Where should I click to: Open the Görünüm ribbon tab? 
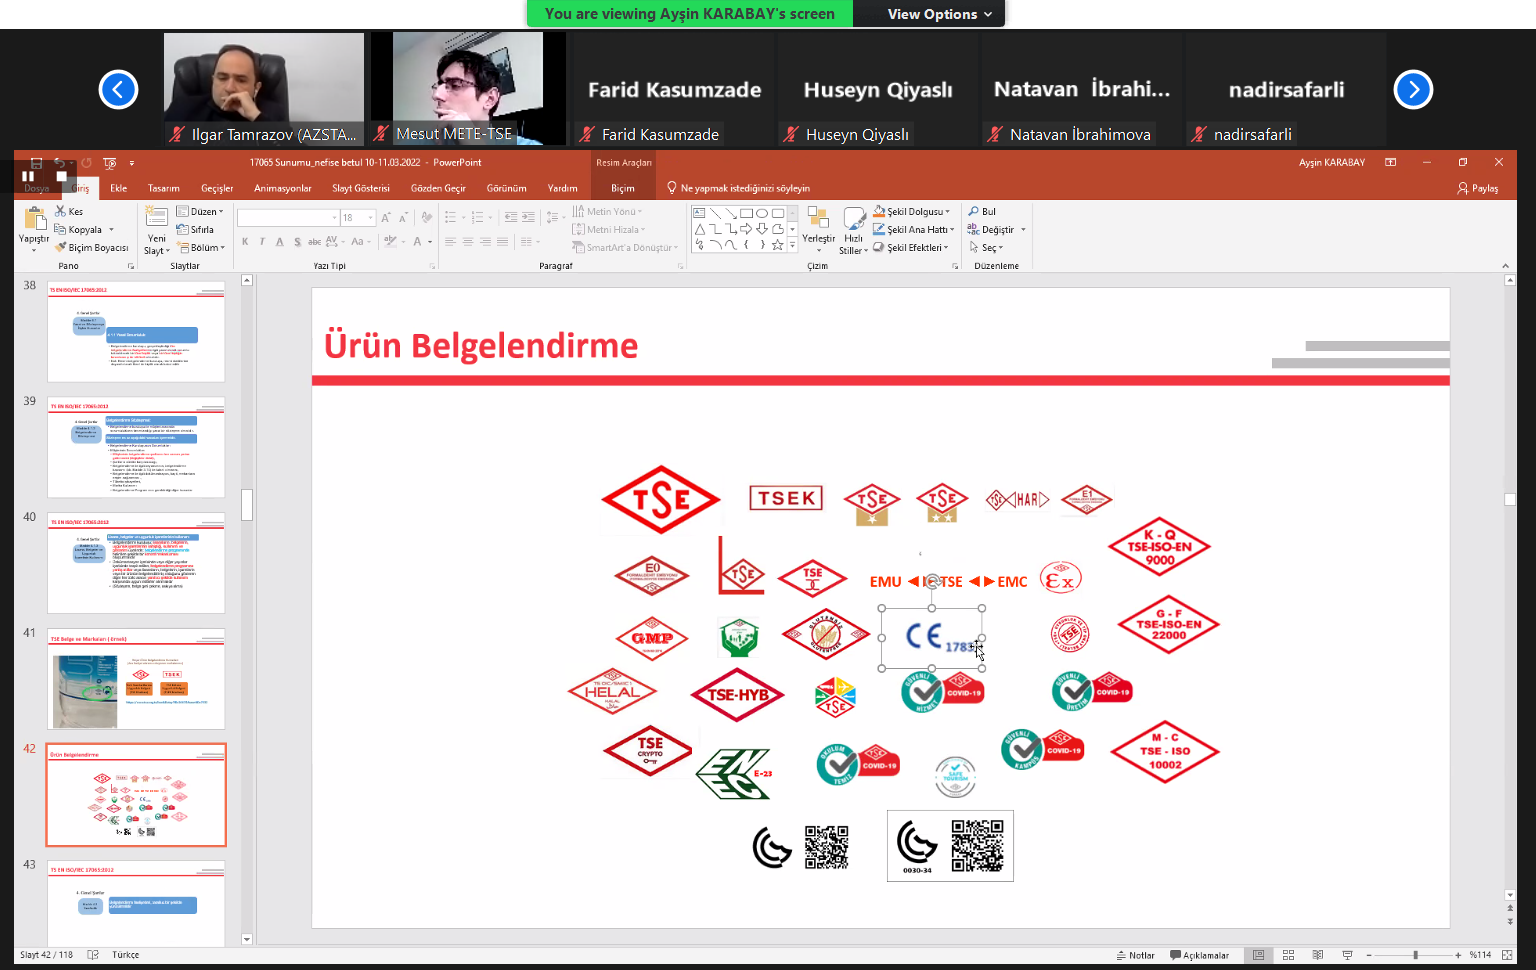(506, 188)
